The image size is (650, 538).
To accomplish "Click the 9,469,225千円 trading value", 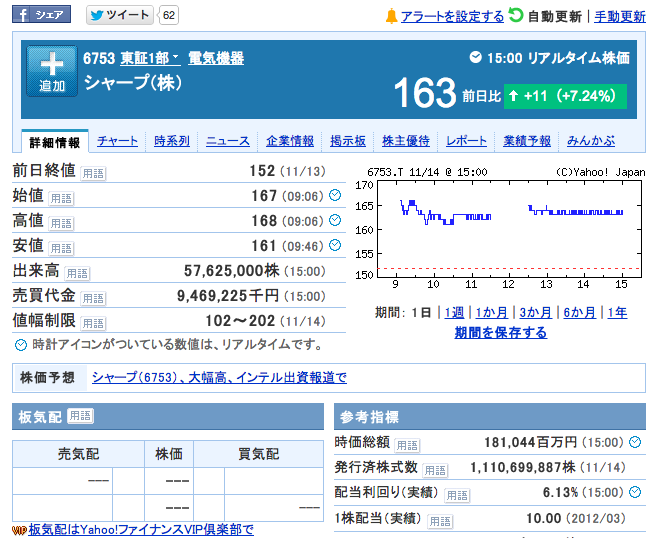I will point(228,296).
